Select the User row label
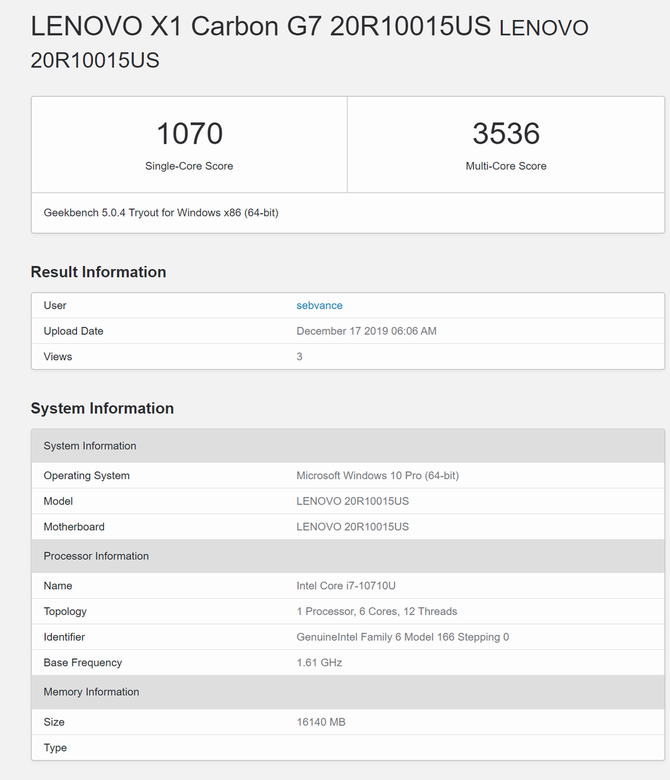Image resolution: width=670 pixels, height=780 pixels. click(x=55, y=305)
